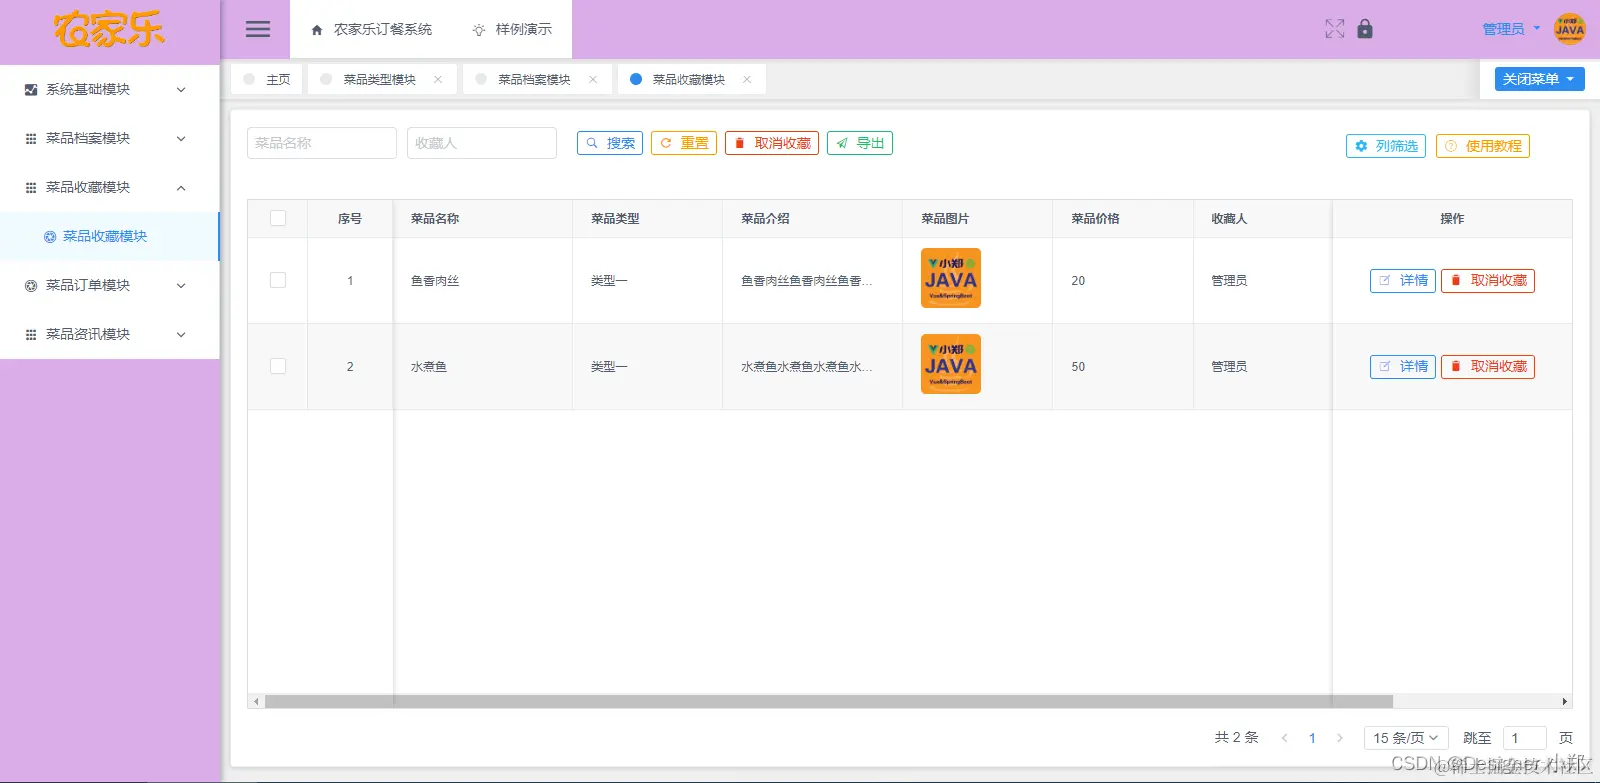Click the home icon beside 农家乐订餐系统
The image size is (1600, 783).
click(317, 30)
